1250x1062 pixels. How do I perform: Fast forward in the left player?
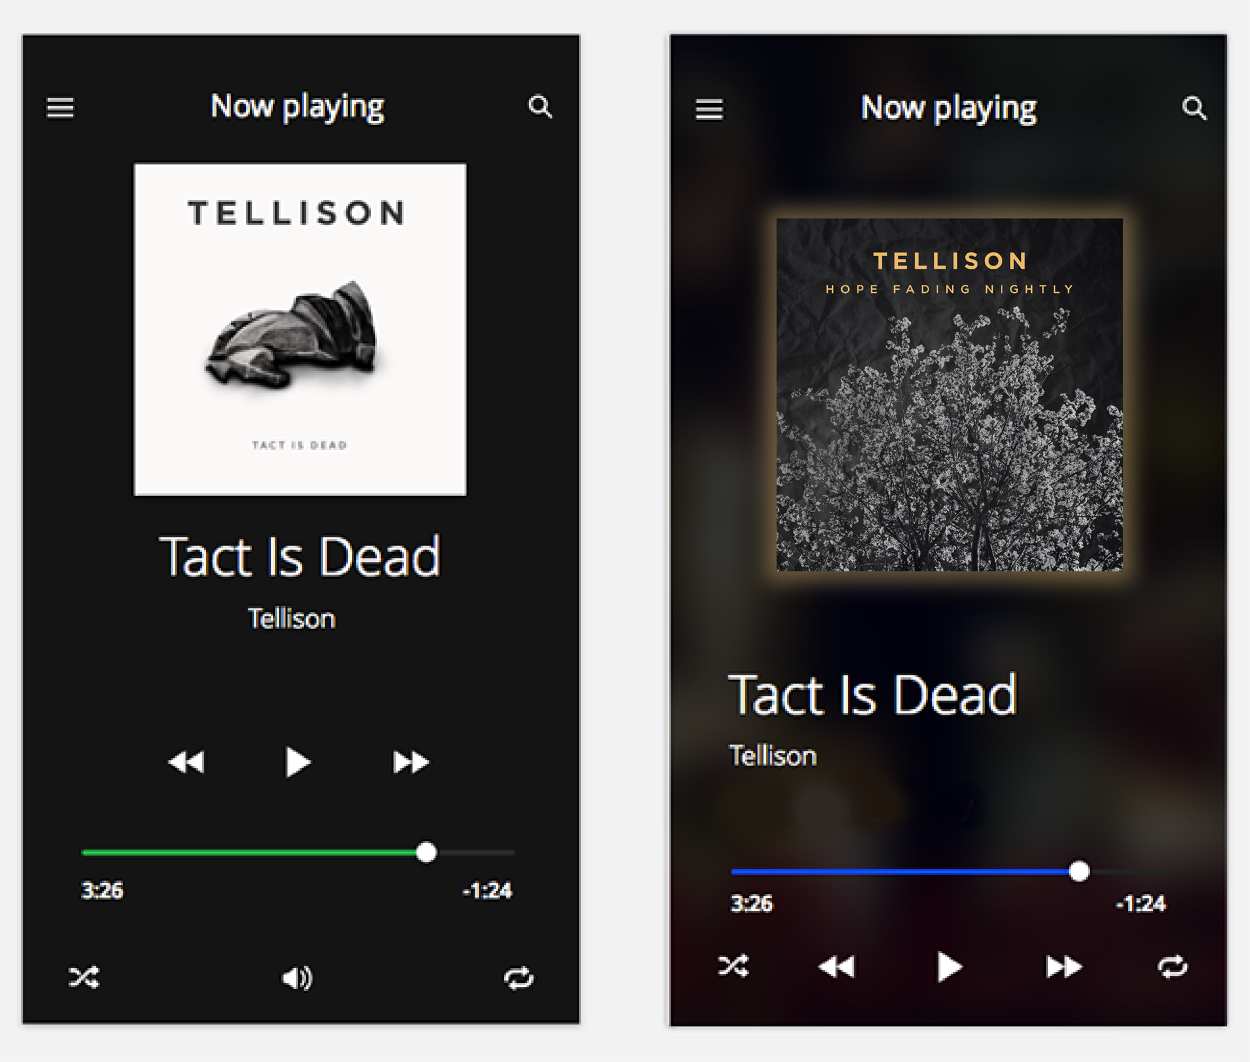point(411,762)
